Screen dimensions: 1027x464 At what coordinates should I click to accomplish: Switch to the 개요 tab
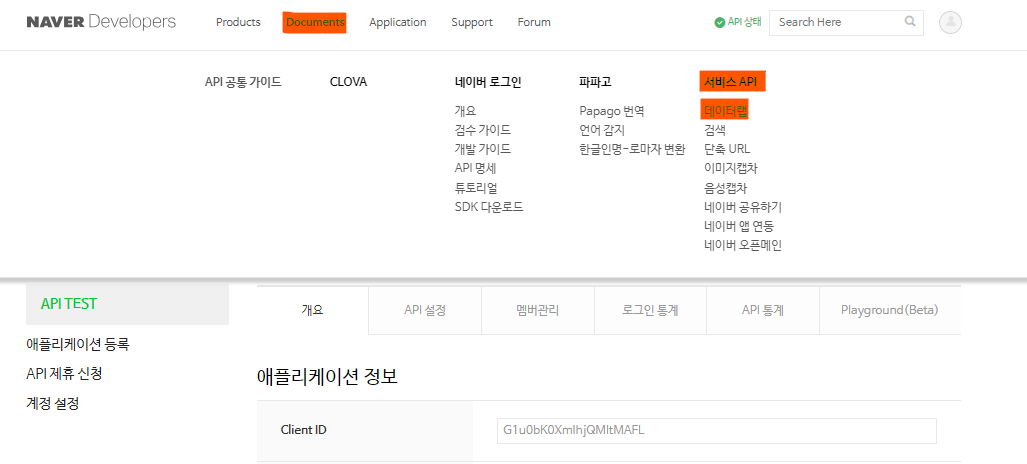(312, 310)
